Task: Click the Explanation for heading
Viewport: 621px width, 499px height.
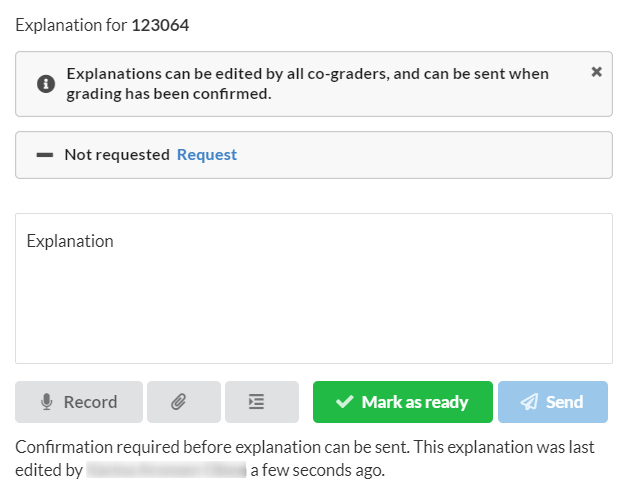Action: [71, 25]
